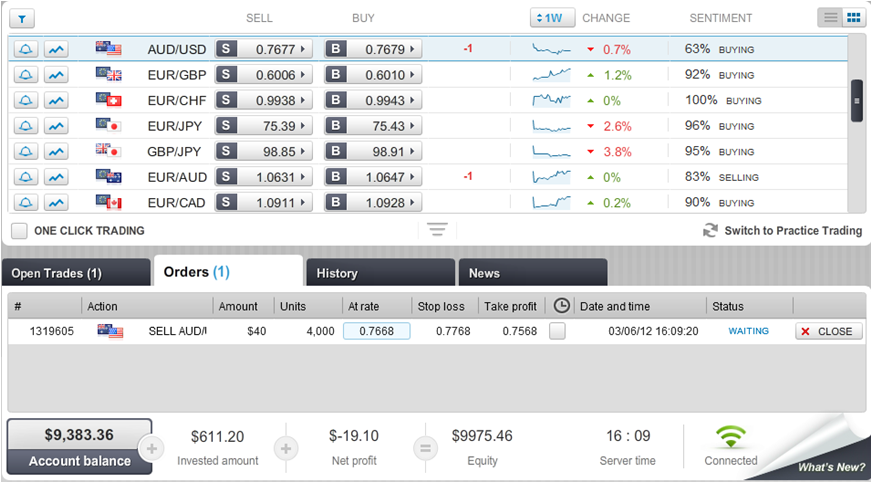This screenshot has width=871, height=483.
Task: Click the alert bell icon for GBP/JPY
Action: point(27,151)
